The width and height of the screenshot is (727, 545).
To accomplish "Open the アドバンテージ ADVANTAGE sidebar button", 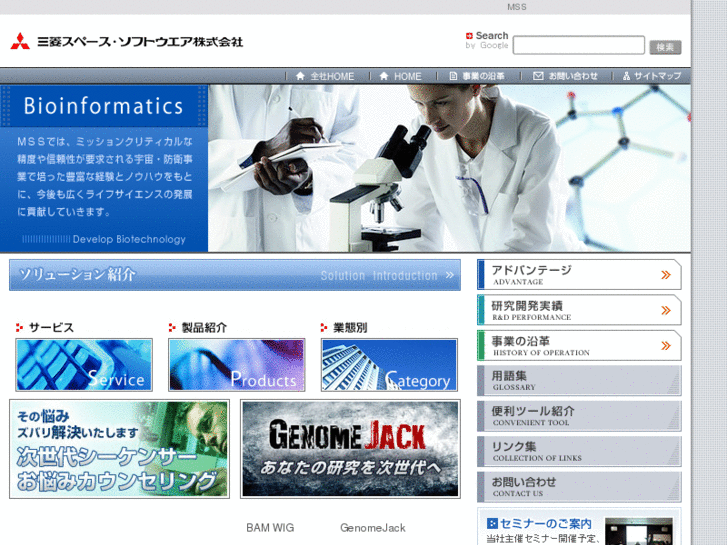I will click(x=579, y=275).
